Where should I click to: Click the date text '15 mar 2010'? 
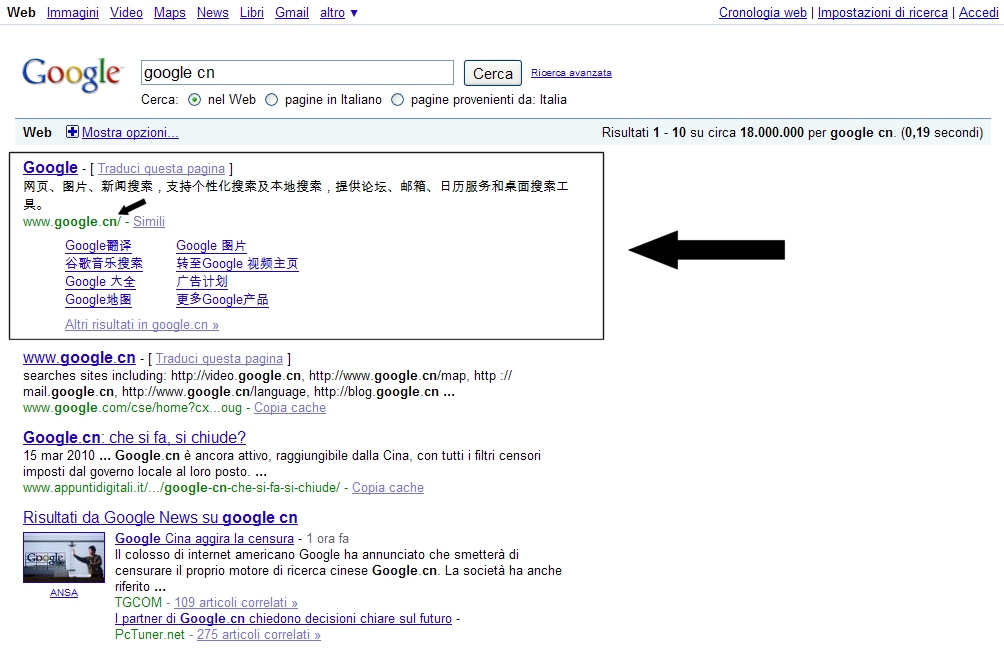click(x=59, y=456)
